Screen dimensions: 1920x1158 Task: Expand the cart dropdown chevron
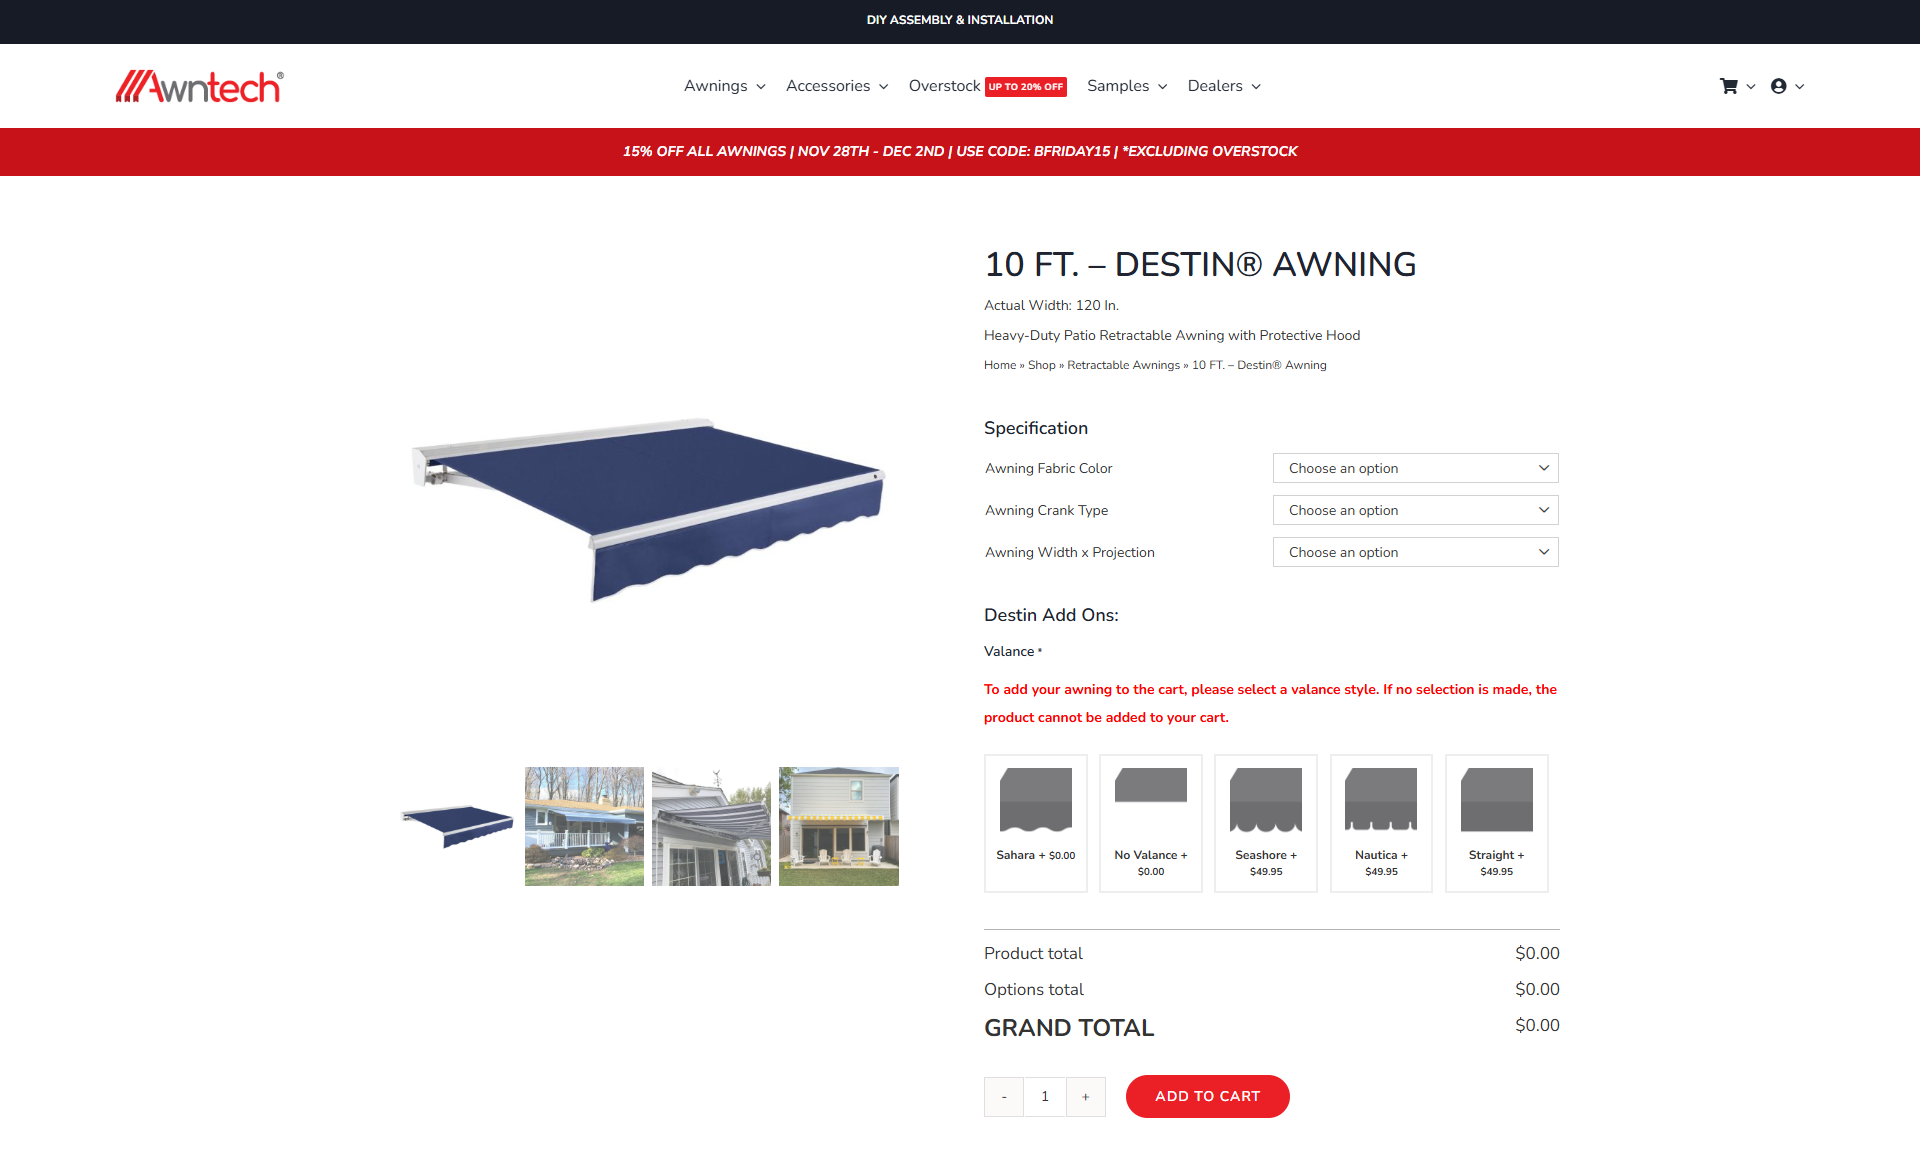click(x=1751, y=87)
